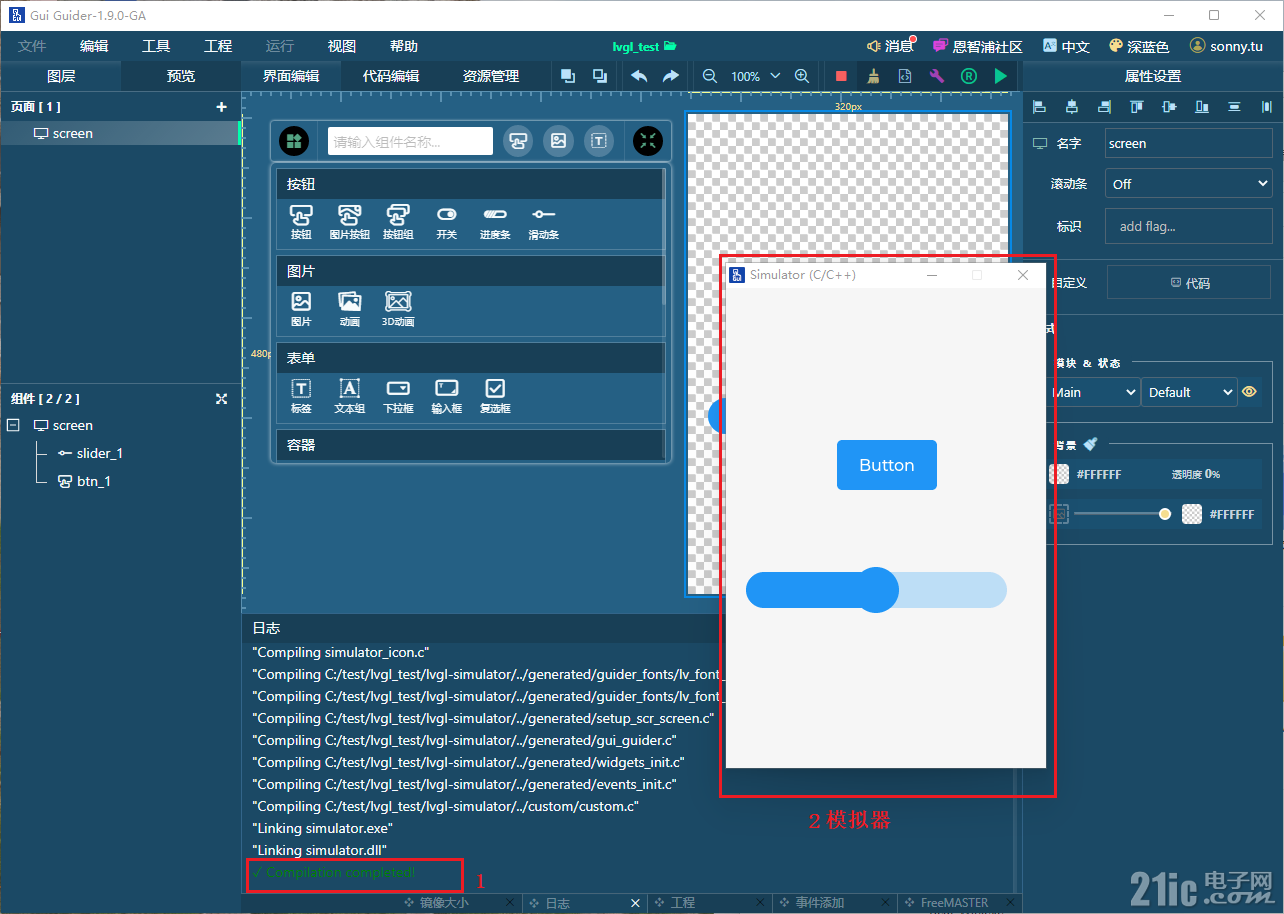Zoom out with the minus magnifier

pos(710,76)
